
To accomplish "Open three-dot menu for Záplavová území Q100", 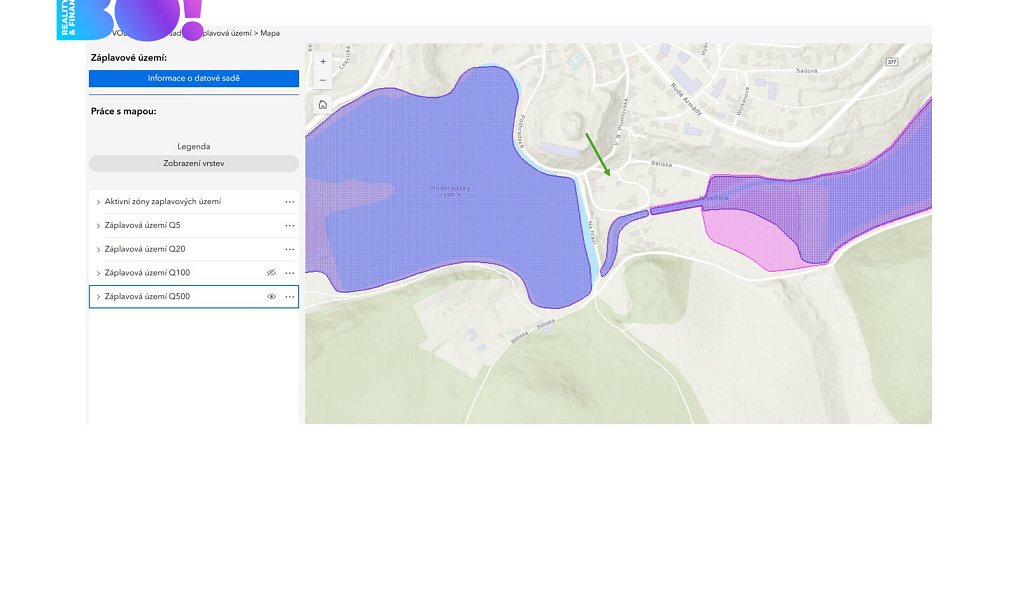I will [290, 273].
